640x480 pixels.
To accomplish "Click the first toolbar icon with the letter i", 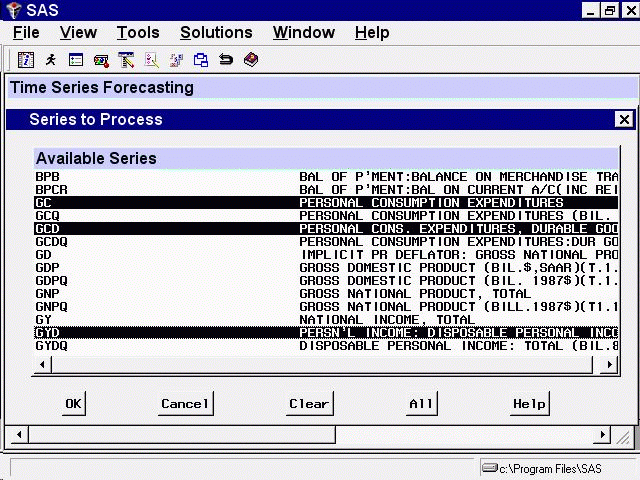I will [x=26, y=60].
